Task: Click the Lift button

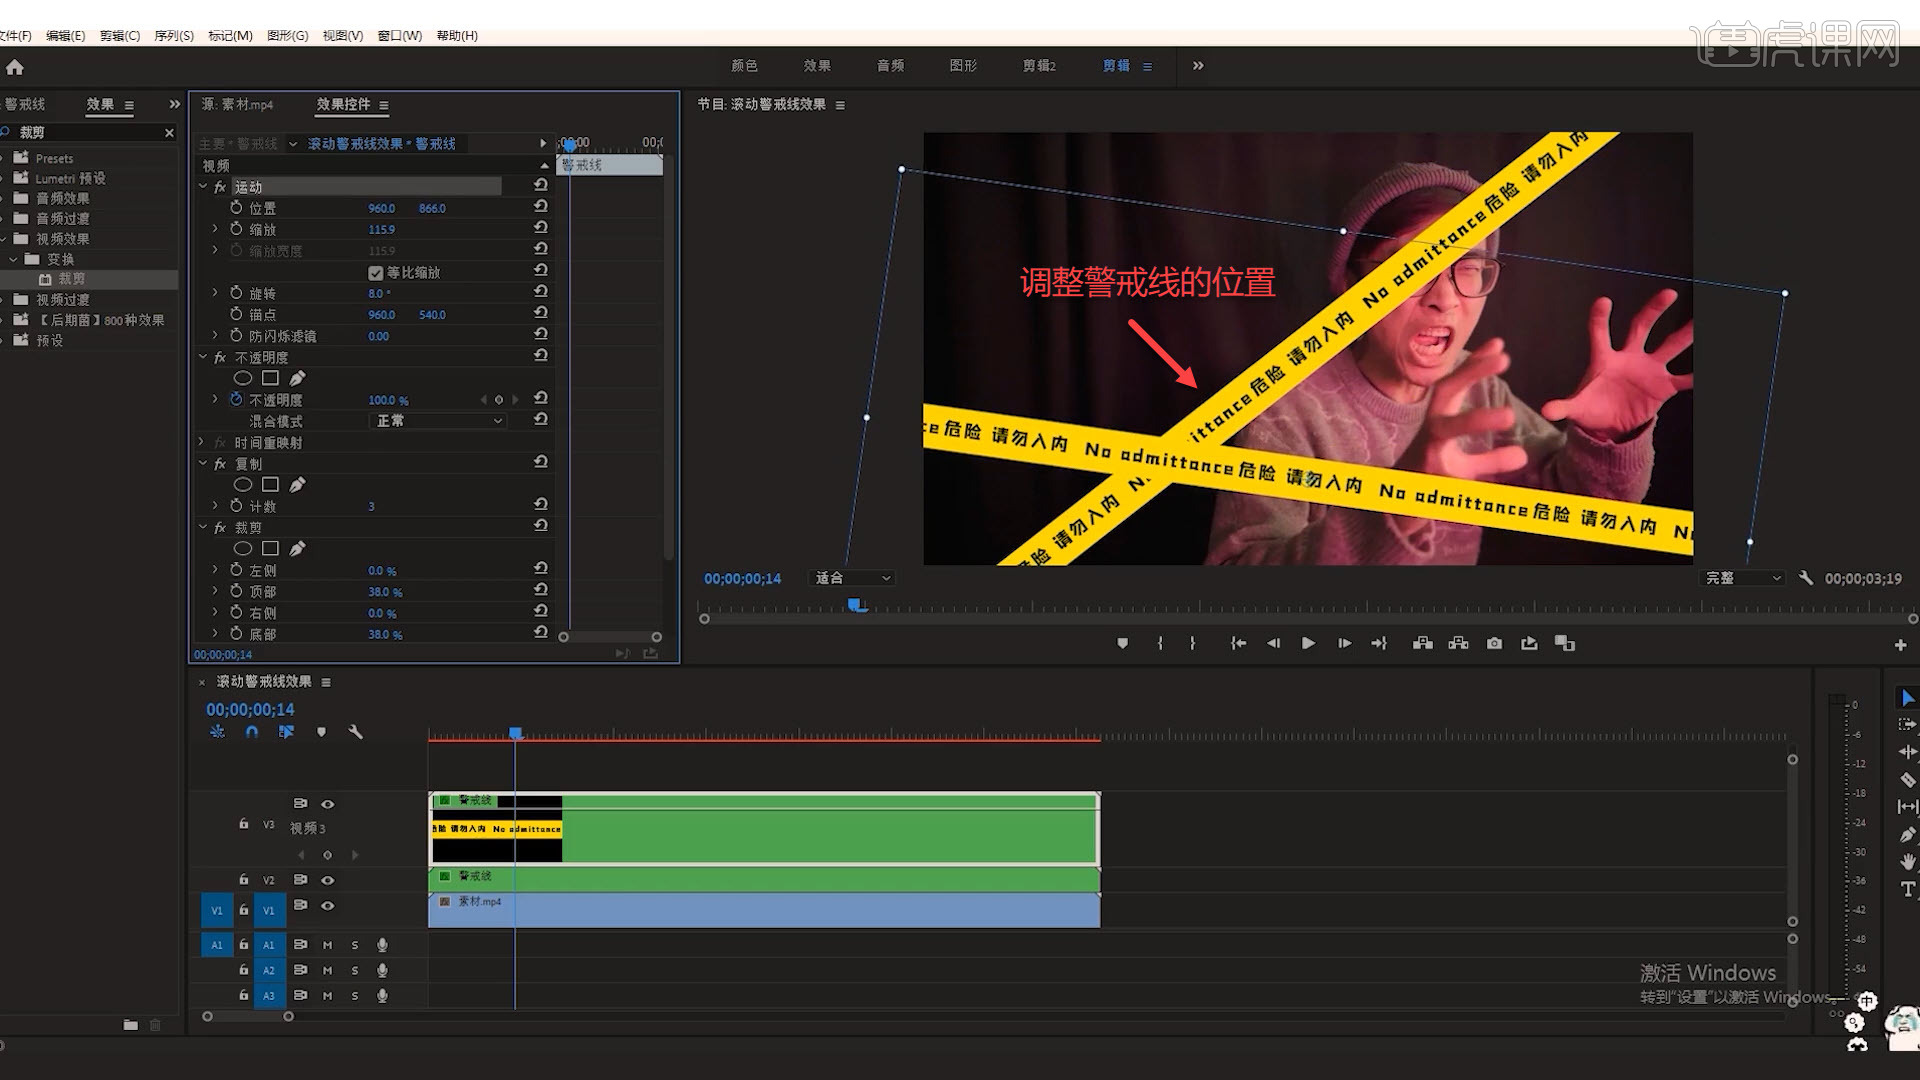Action: click(1422, 644)
